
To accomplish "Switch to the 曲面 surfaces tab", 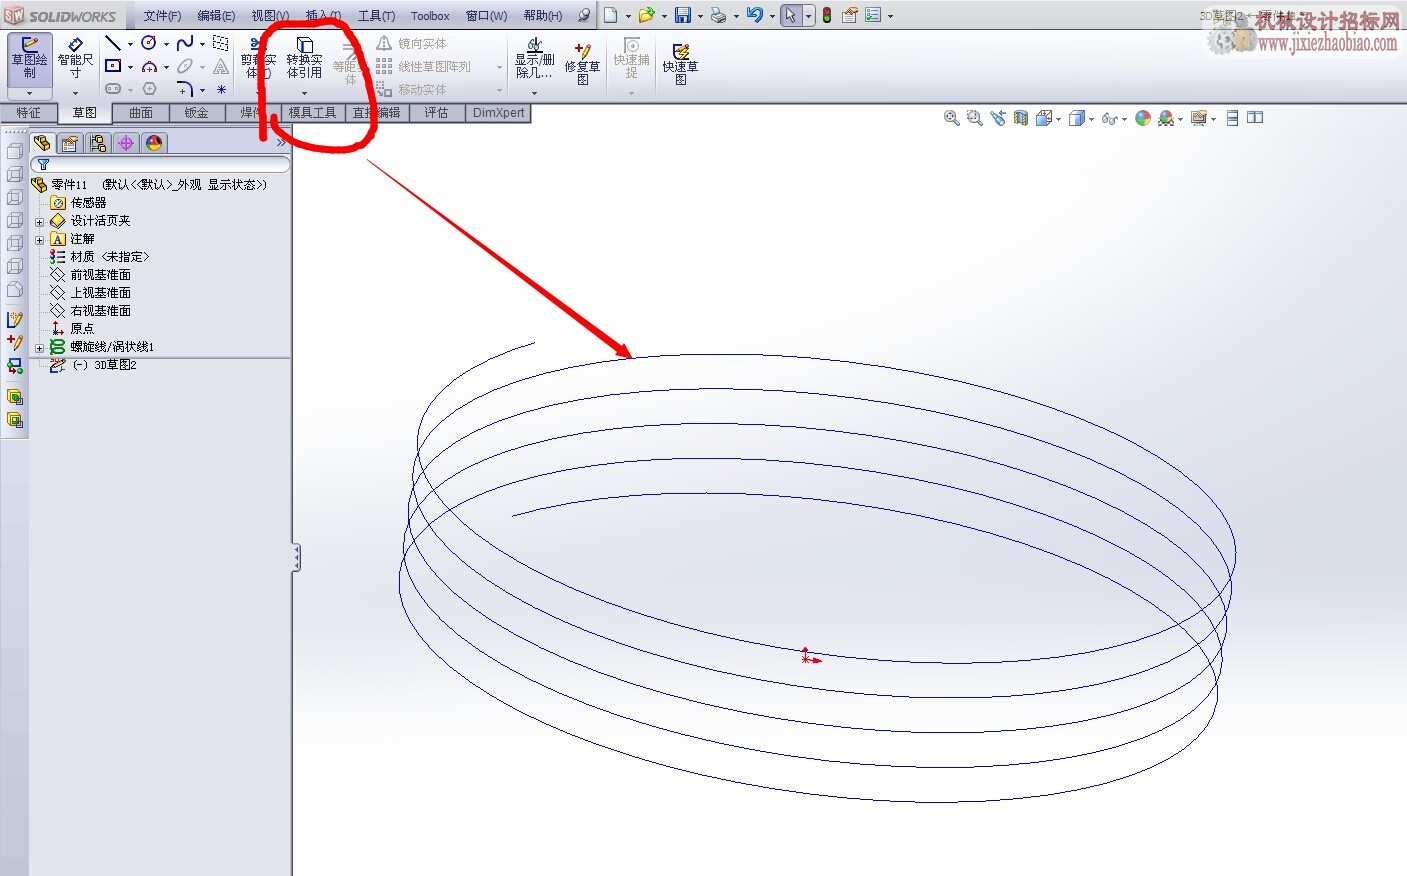I will pyautogui.click(x=141, y=113).
